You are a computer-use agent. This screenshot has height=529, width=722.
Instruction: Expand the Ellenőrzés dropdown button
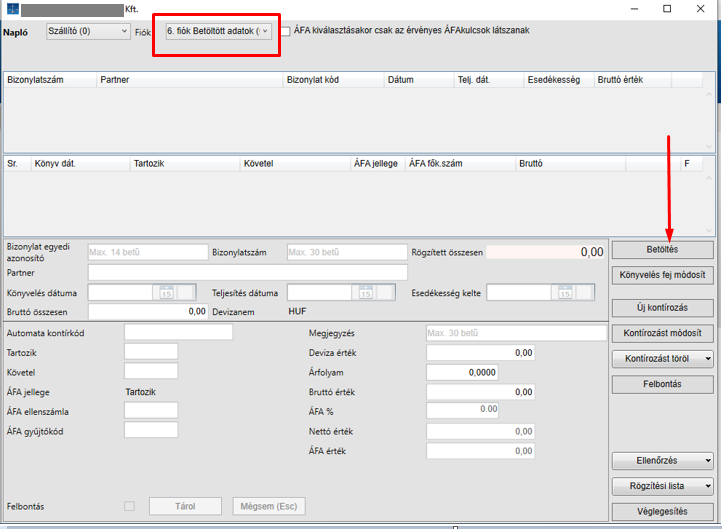[x=663, y=460]
